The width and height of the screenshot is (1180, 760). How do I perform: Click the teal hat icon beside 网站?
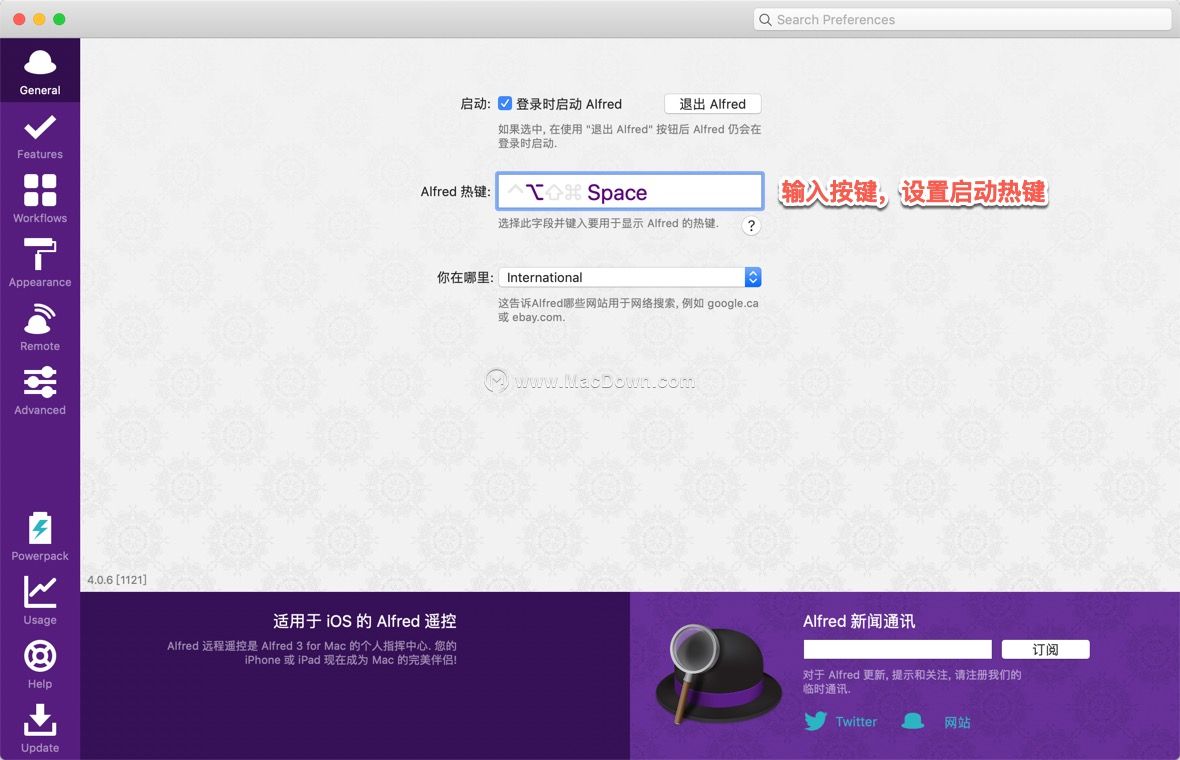point(913,721)
